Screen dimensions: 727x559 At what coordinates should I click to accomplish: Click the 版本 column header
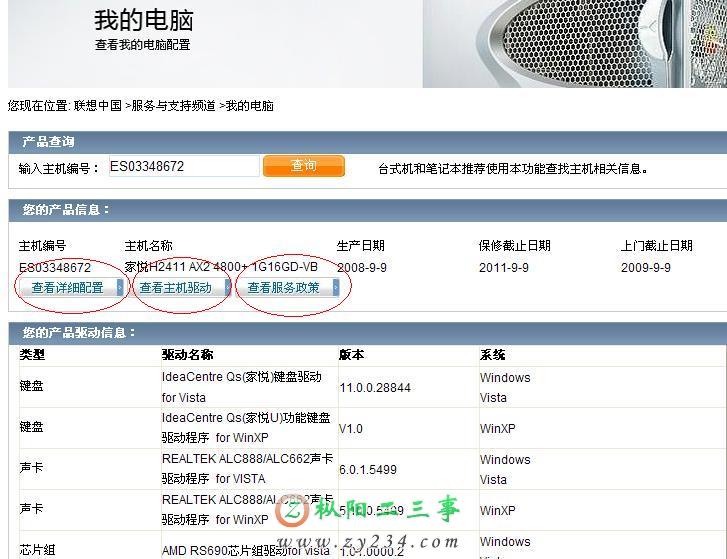click(x=351, y=355)
